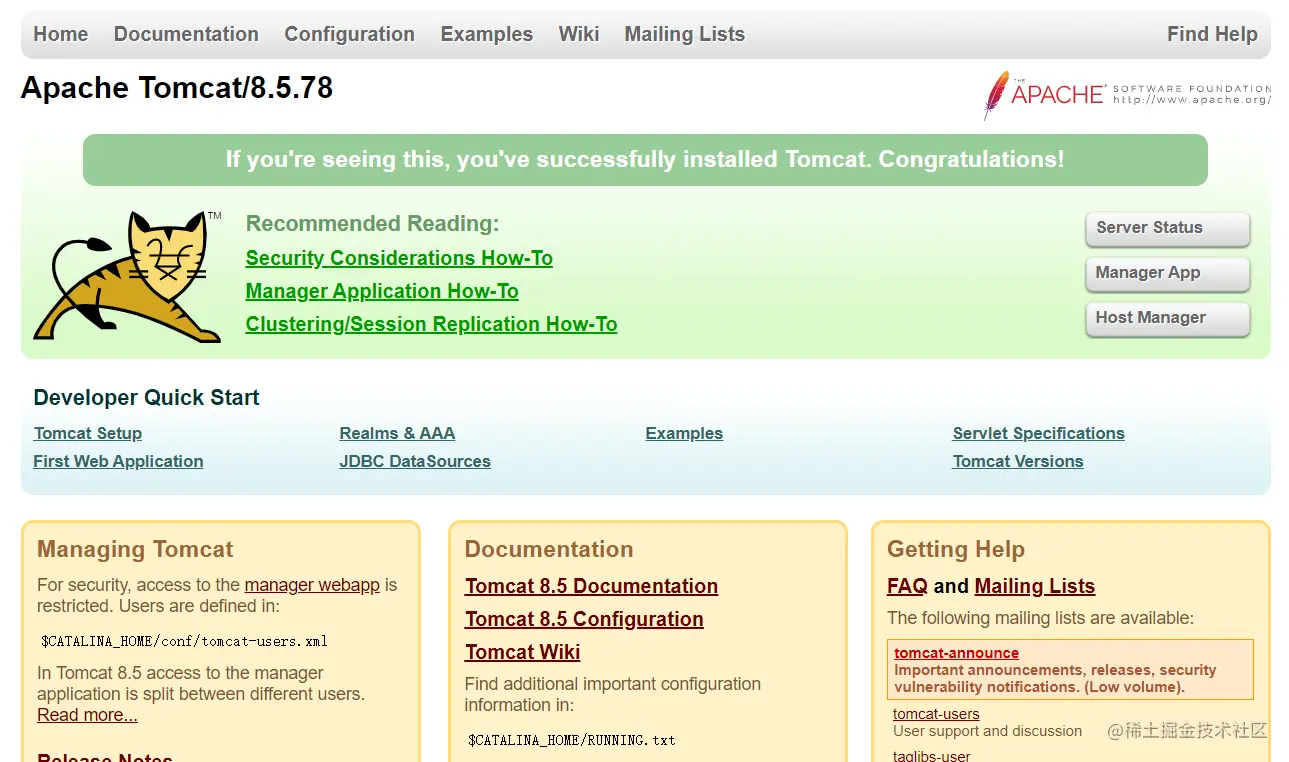Open Clustering/Session Replication How-To link
Image resolution: width=1289 pixels, height=762 pixels.
coord(431,324)
